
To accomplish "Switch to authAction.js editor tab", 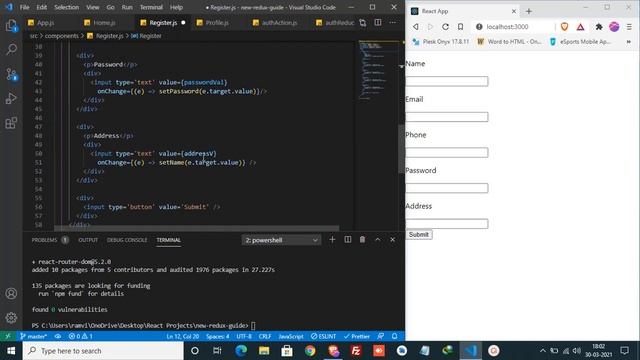I will pyautogui.click(x=279, y=23).
